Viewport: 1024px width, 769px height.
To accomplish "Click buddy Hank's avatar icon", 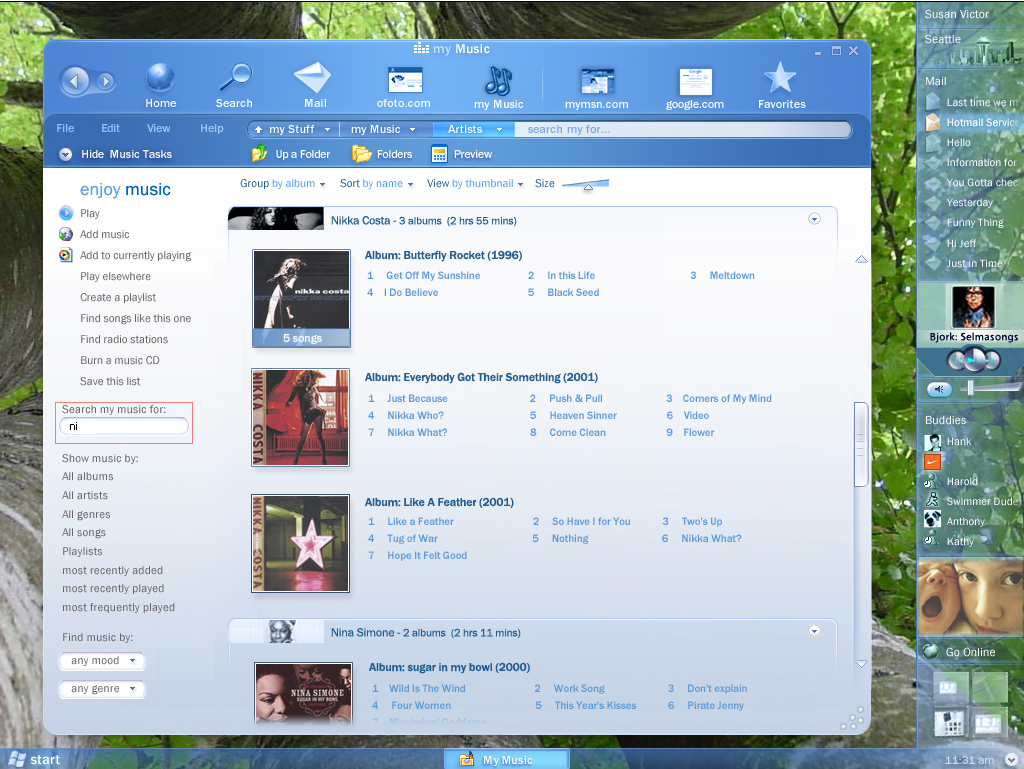I will tap(933, 442).
